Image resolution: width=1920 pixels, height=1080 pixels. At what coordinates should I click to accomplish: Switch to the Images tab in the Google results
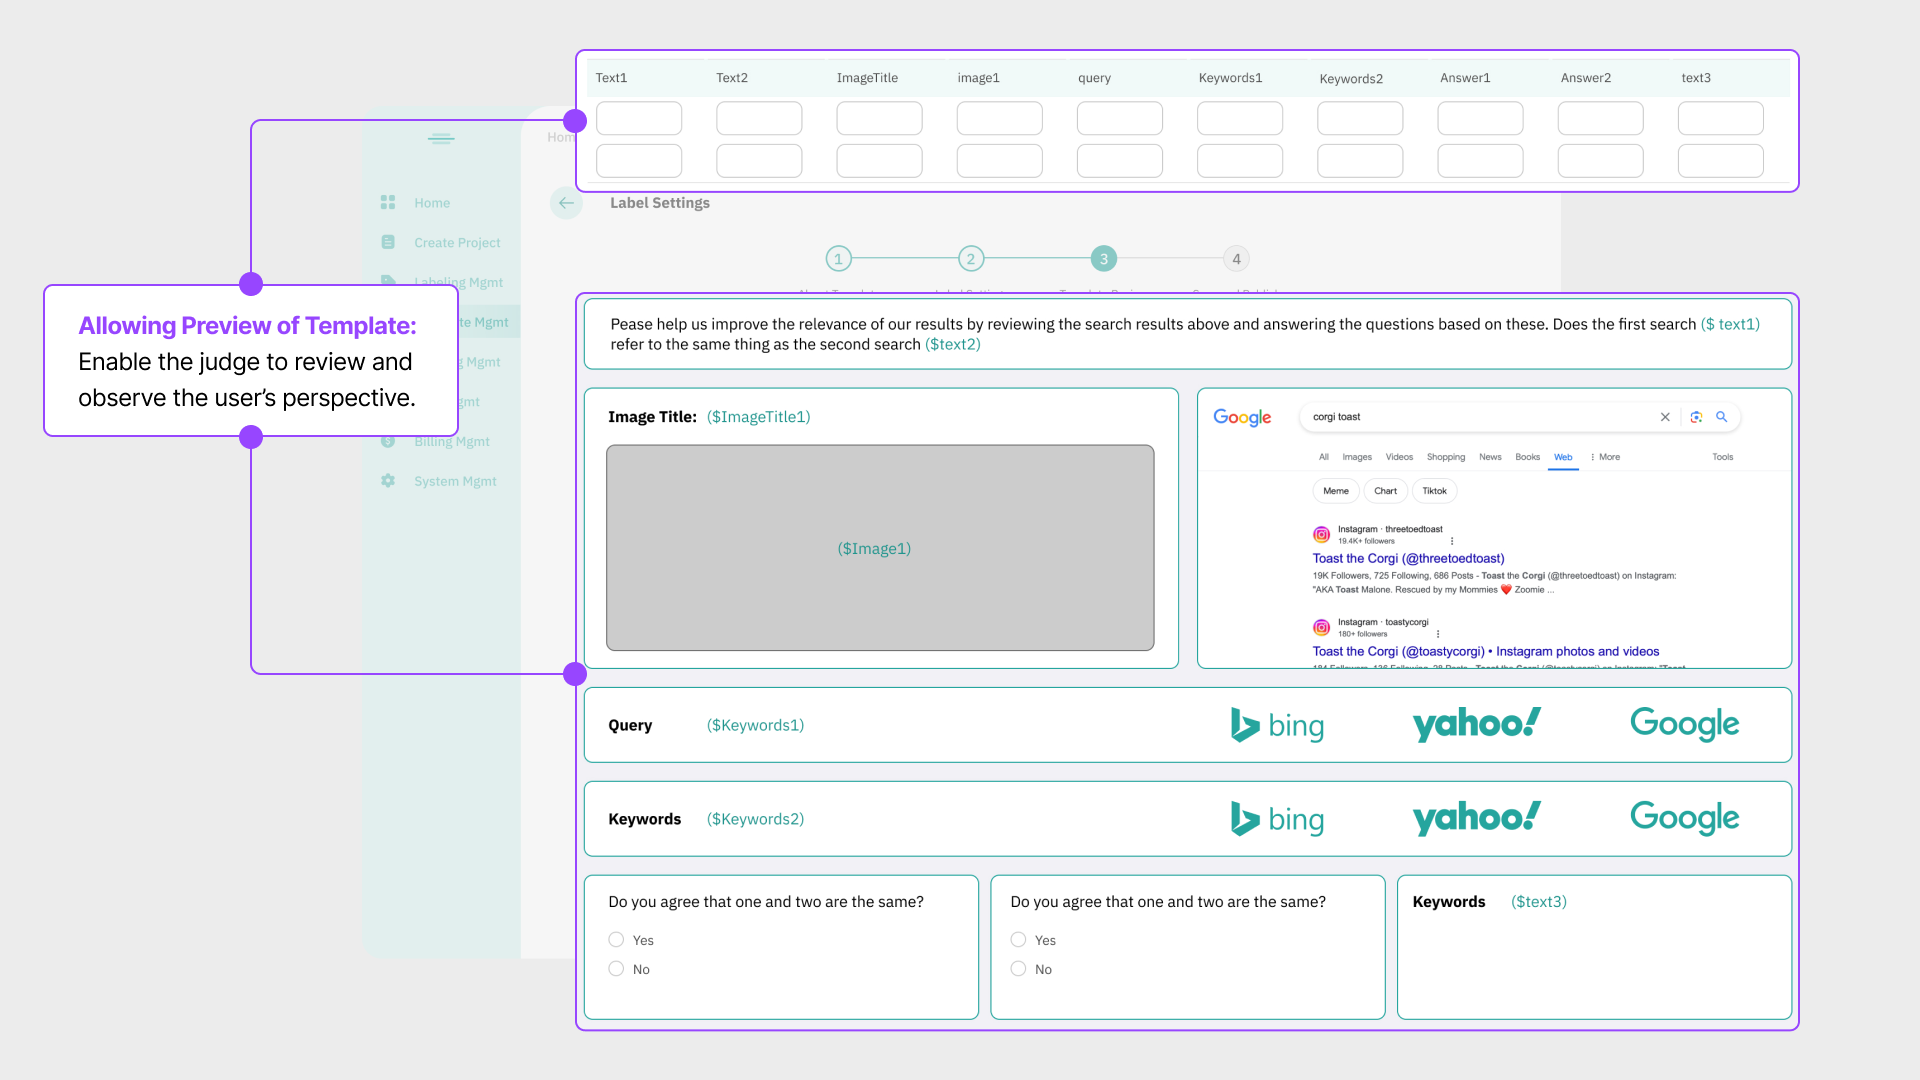click(x=1356, y=457)
